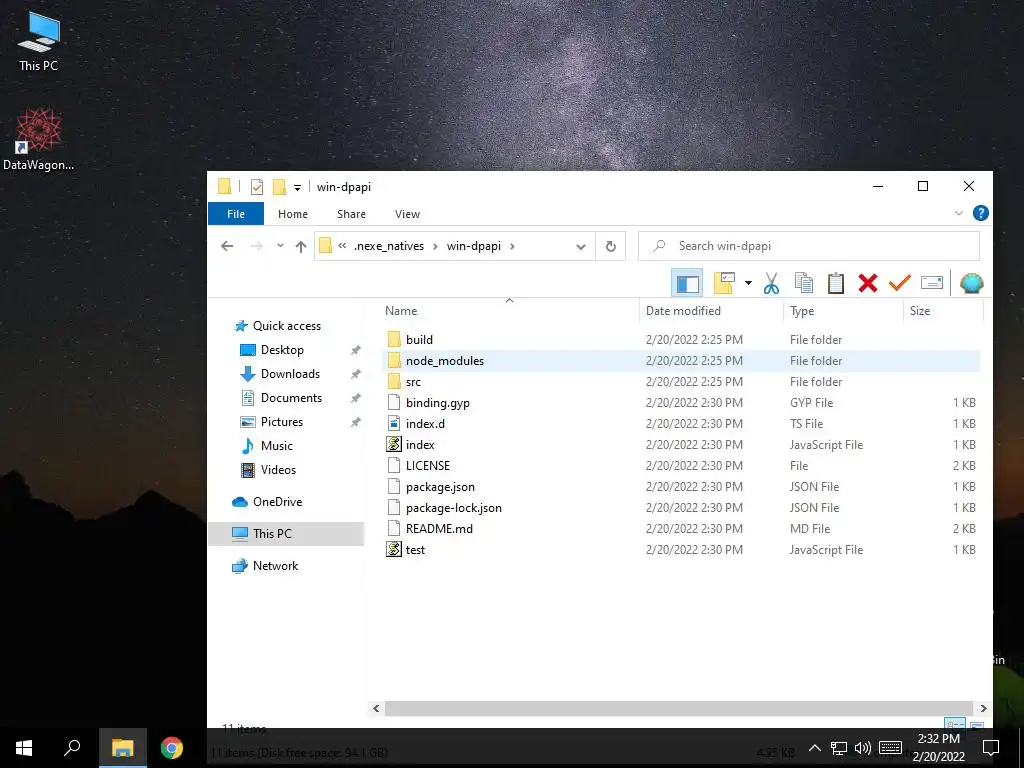
Task: Click the Paste clipboard icon
Action: pos(836,283)
